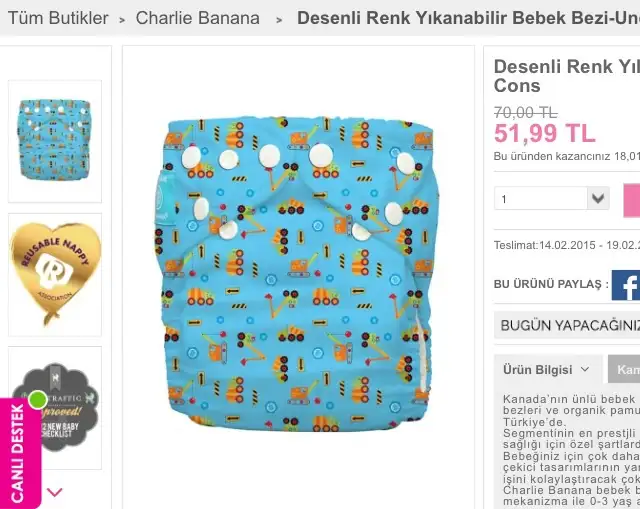The height and width of the screenshot is (509, 640).
Task: Open the Facebook share icon
Action: point(626,285)
